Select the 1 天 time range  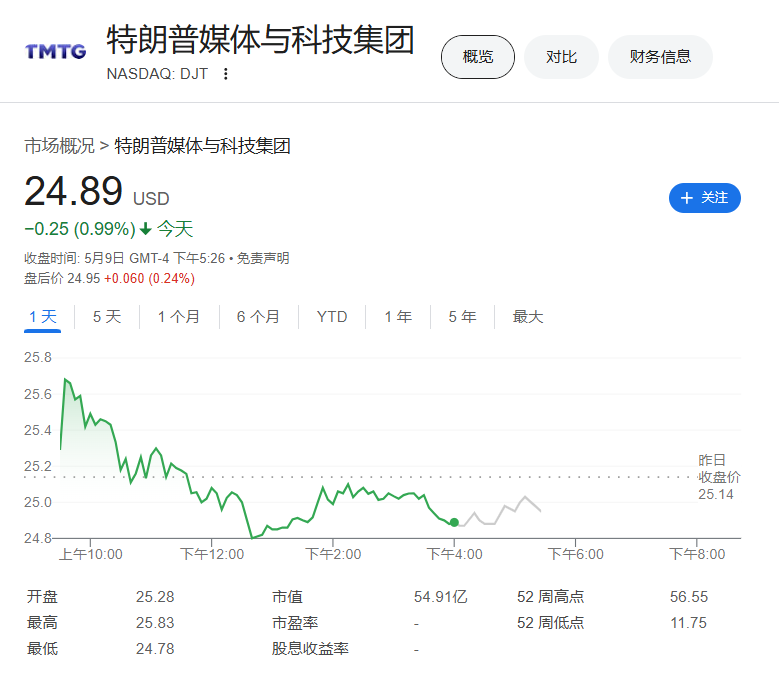tap(43, 317)
